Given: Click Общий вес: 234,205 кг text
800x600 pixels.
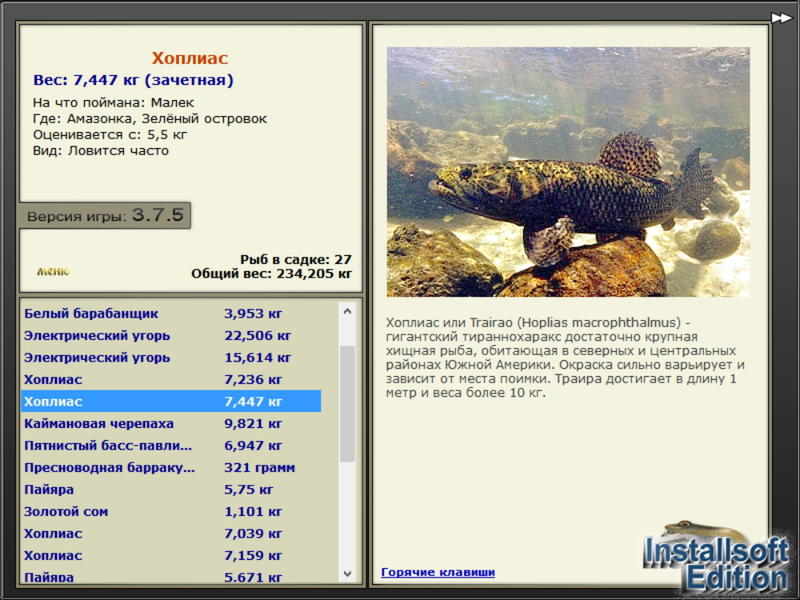Looking at the screenshot, I should (271, 274).
